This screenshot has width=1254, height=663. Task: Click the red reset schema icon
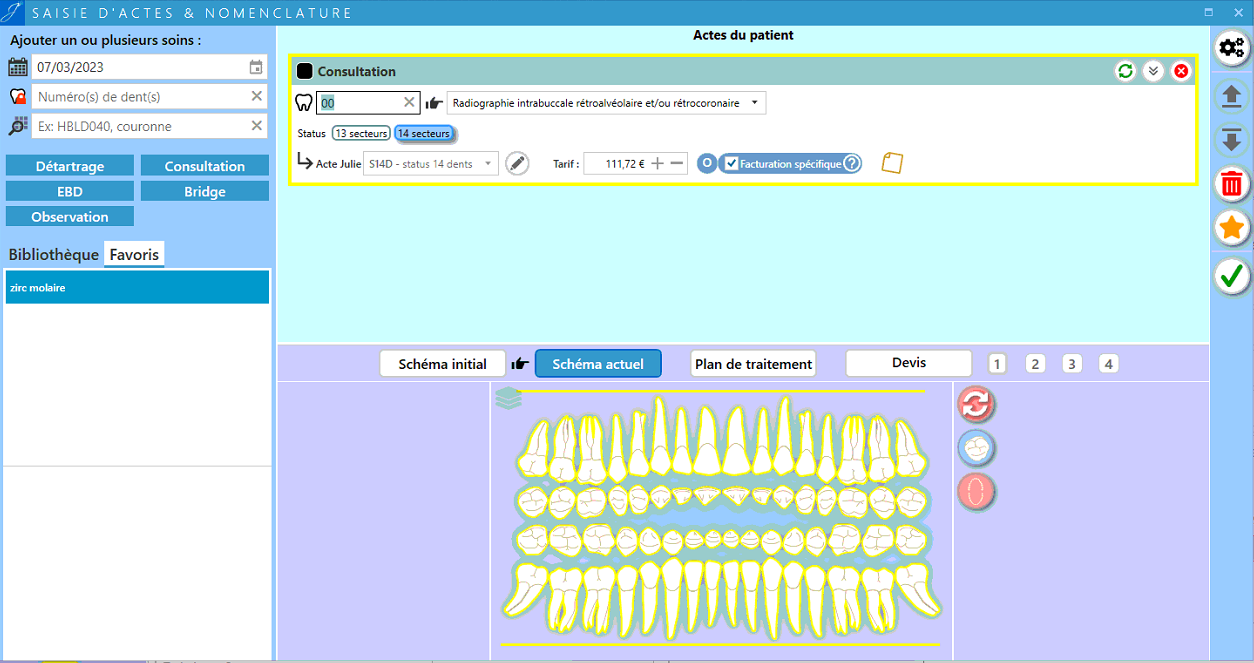pyautogui.click(x=977, y=405)
